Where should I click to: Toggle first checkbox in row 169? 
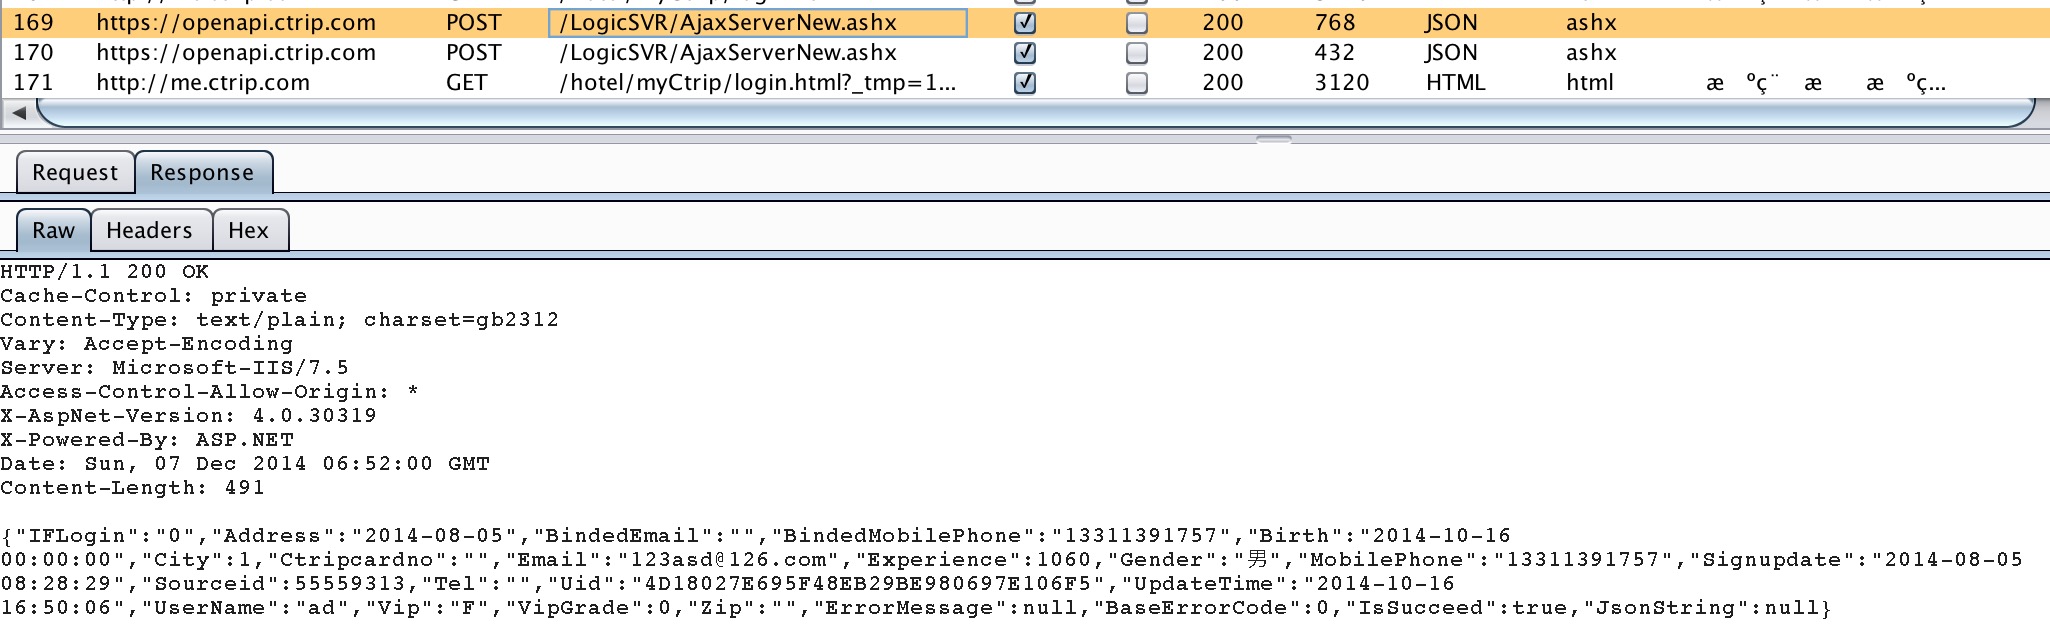click(1025, 23)
